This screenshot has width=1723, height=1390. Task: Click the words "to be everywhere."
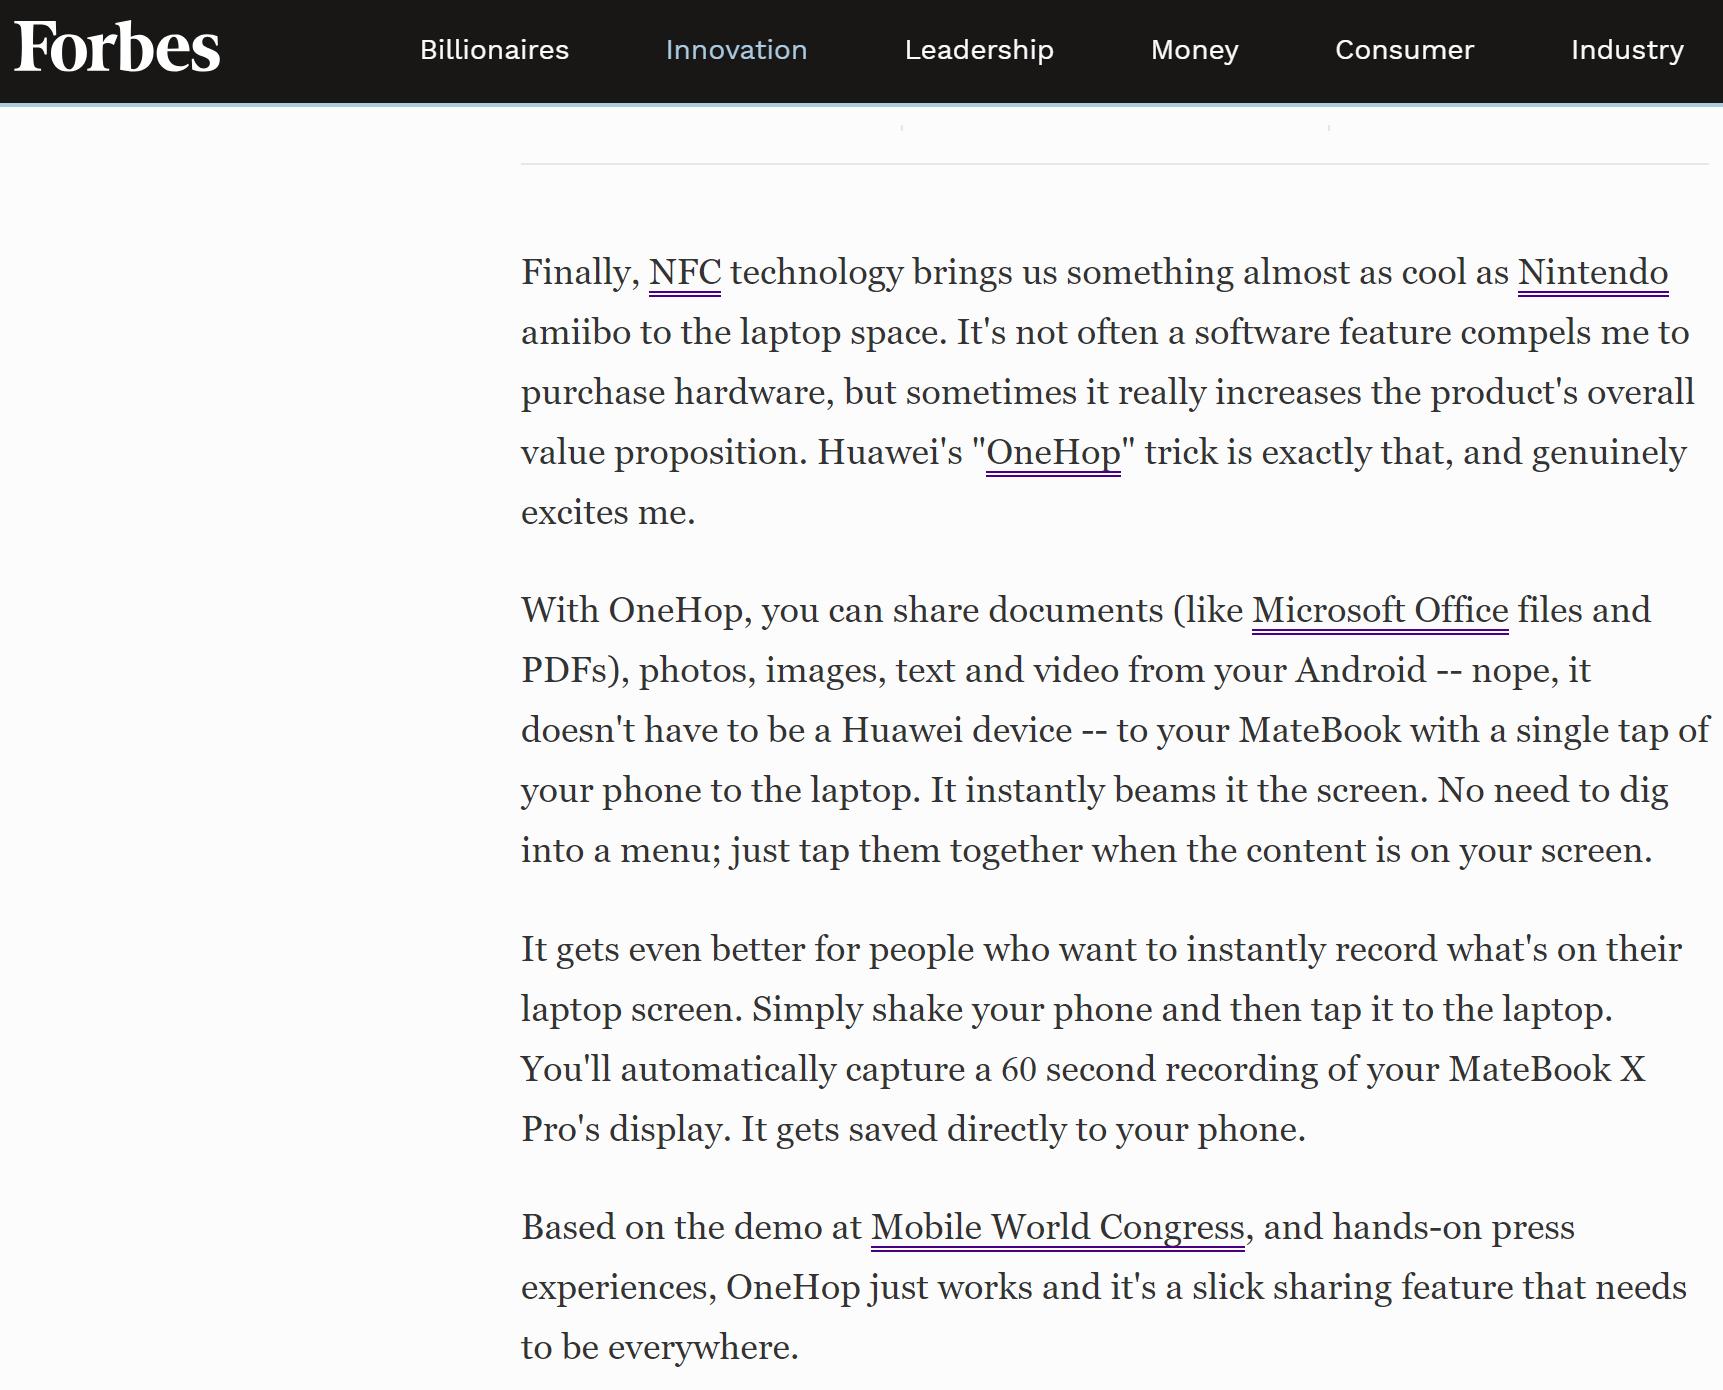click(660, 1348)
